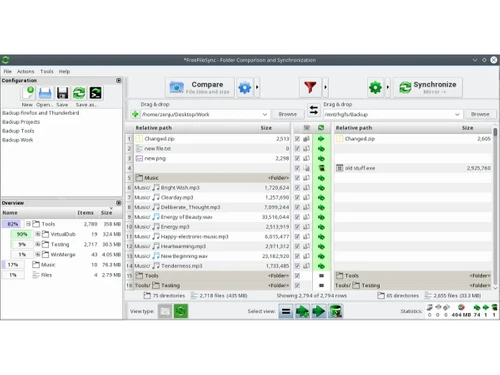Uncheck the Bright Wish.mp3 row checkbox
The width and height of the screenshot is (500, 375).
pos(297,188)
